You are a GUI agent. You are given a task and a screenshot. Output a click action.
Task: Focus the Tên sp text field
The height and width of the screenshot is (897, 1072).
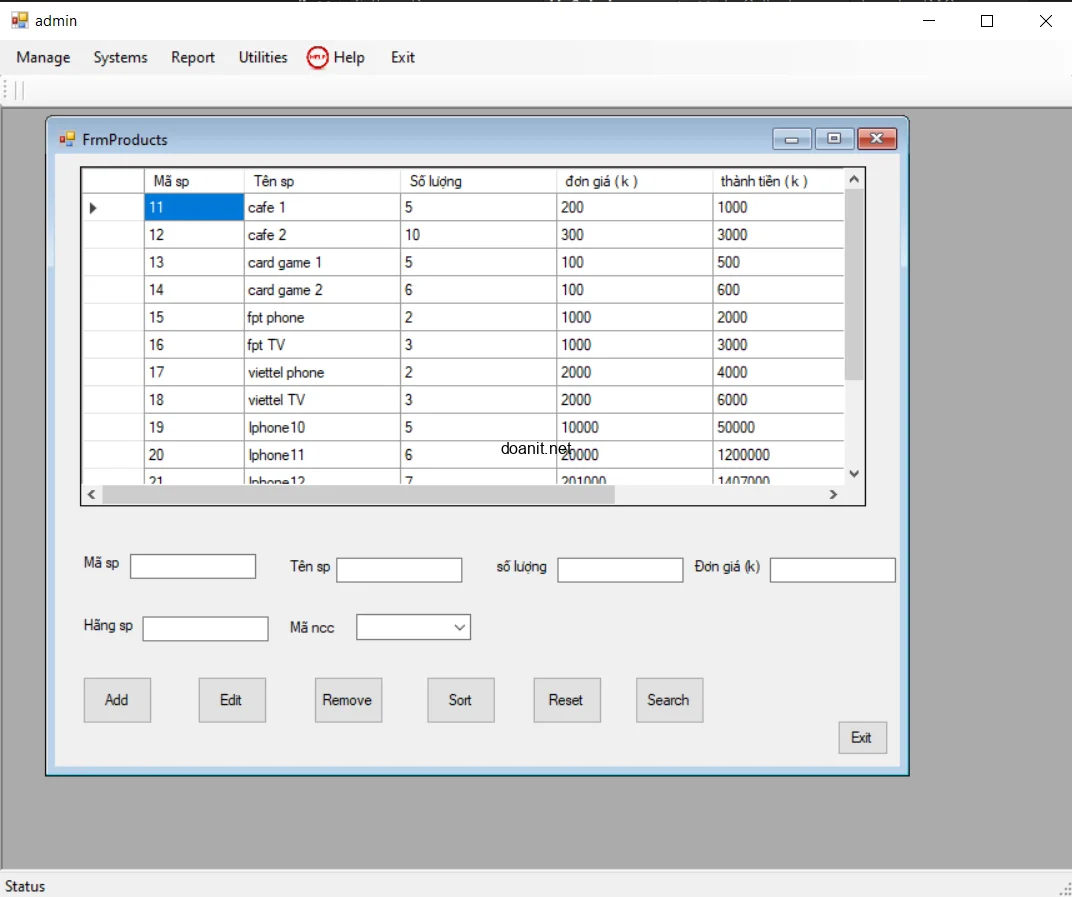pyautogui.click(x=399, y=570)
